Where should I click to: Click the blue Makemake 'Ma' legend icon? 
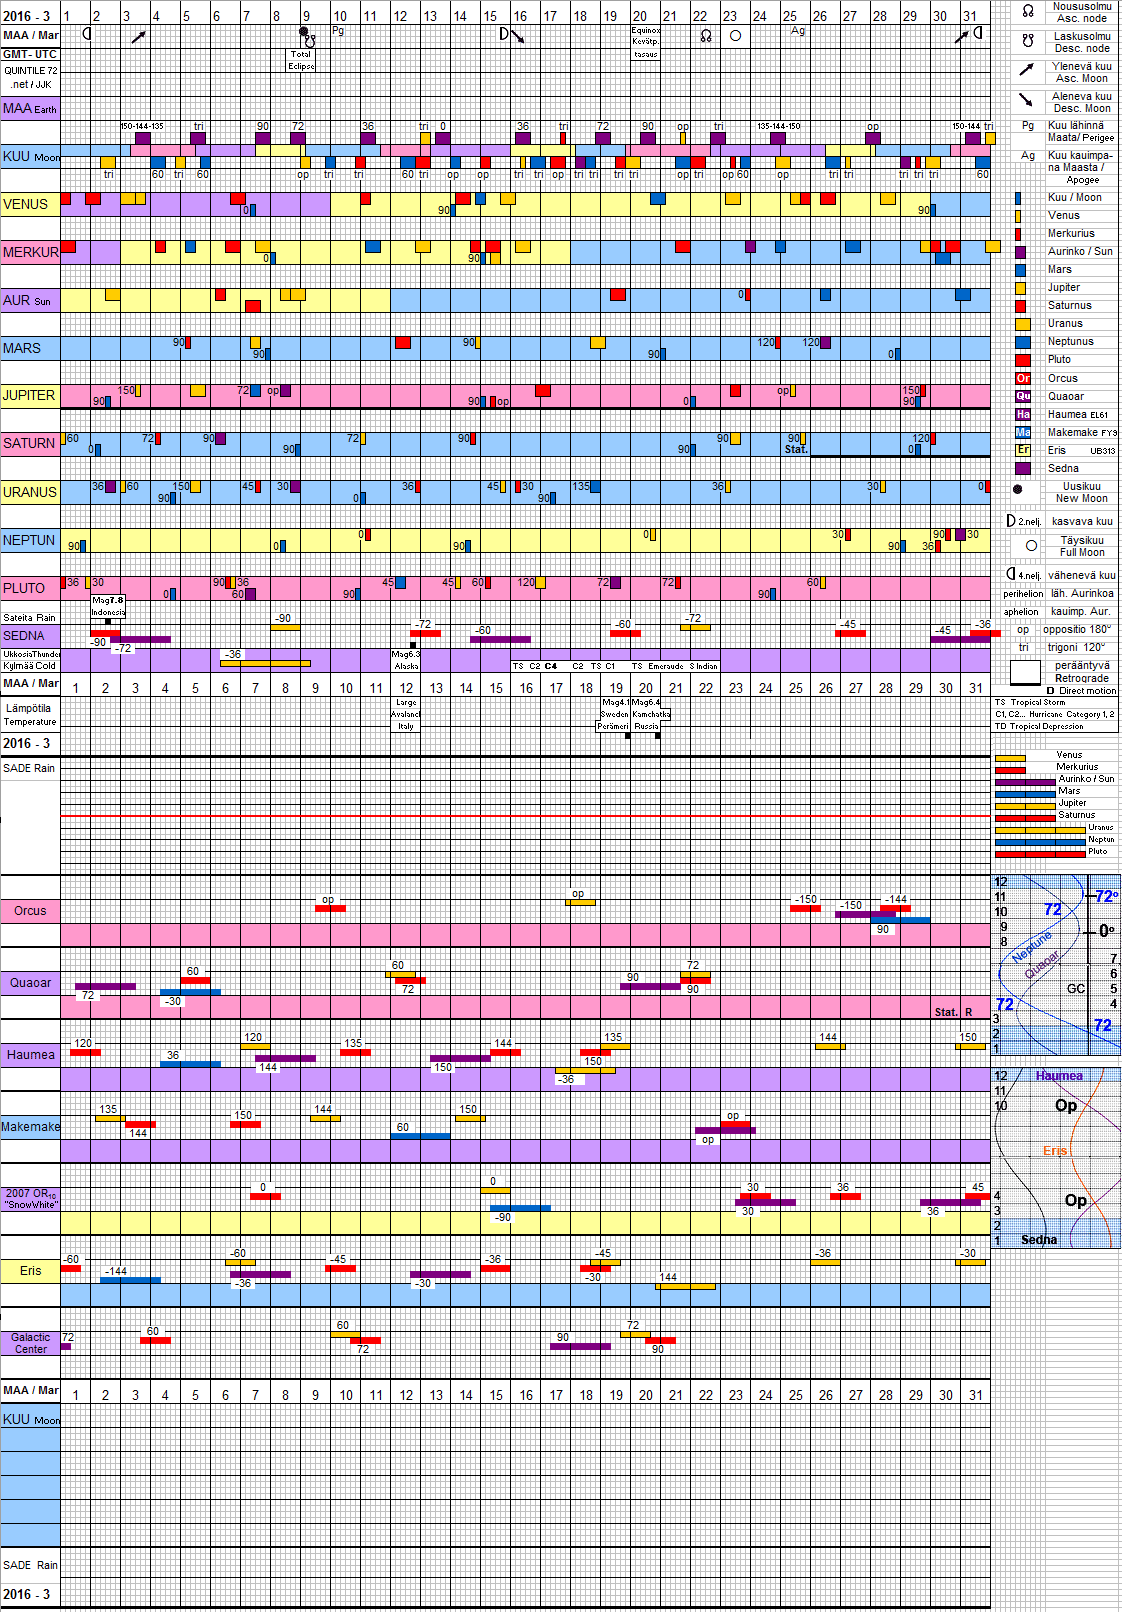(1022, 432)
